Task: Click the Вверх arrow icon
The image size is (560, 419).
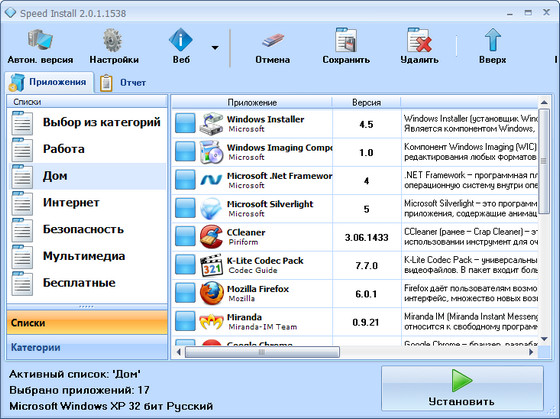Action: pos(492,39)
